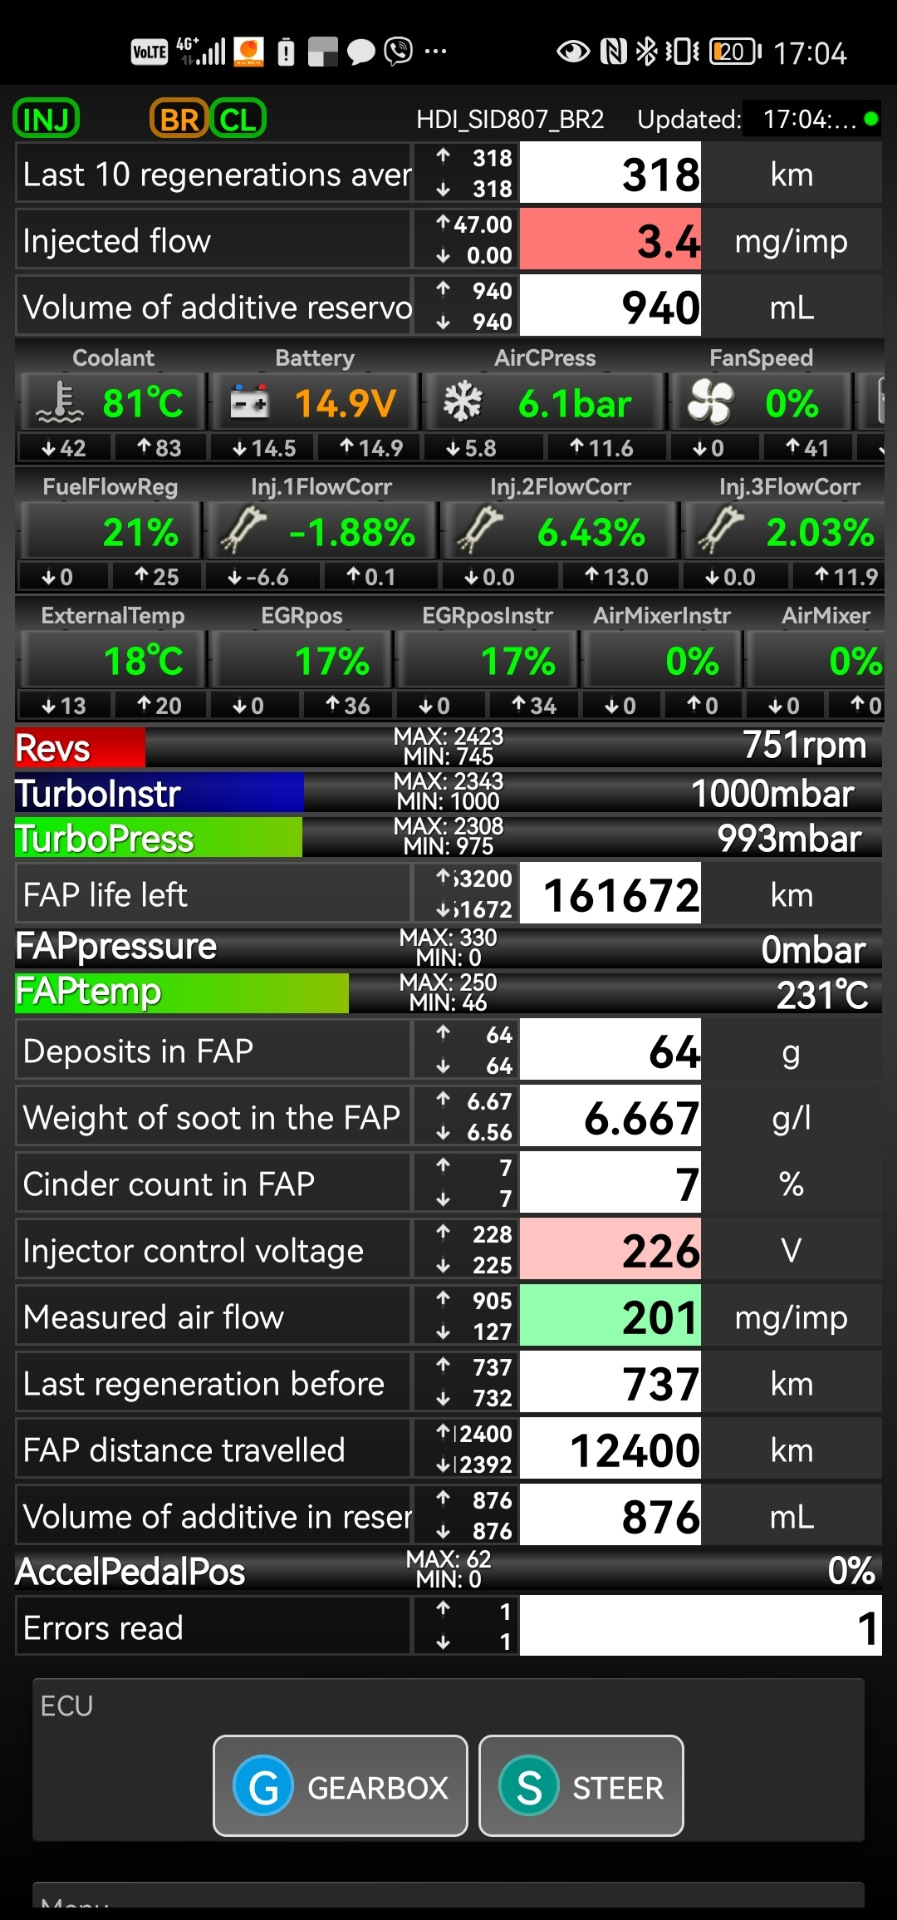Open the Last regeneration before row

448,1383
